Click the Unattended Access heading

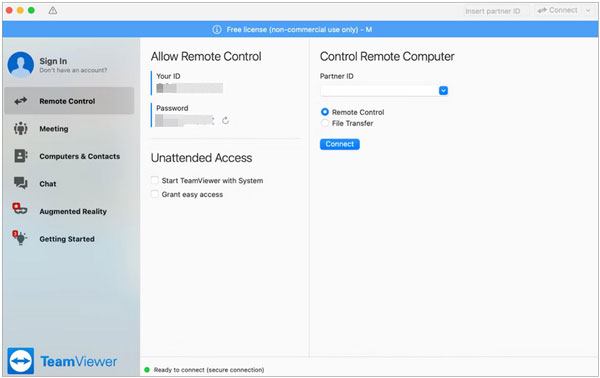[201, 158]
